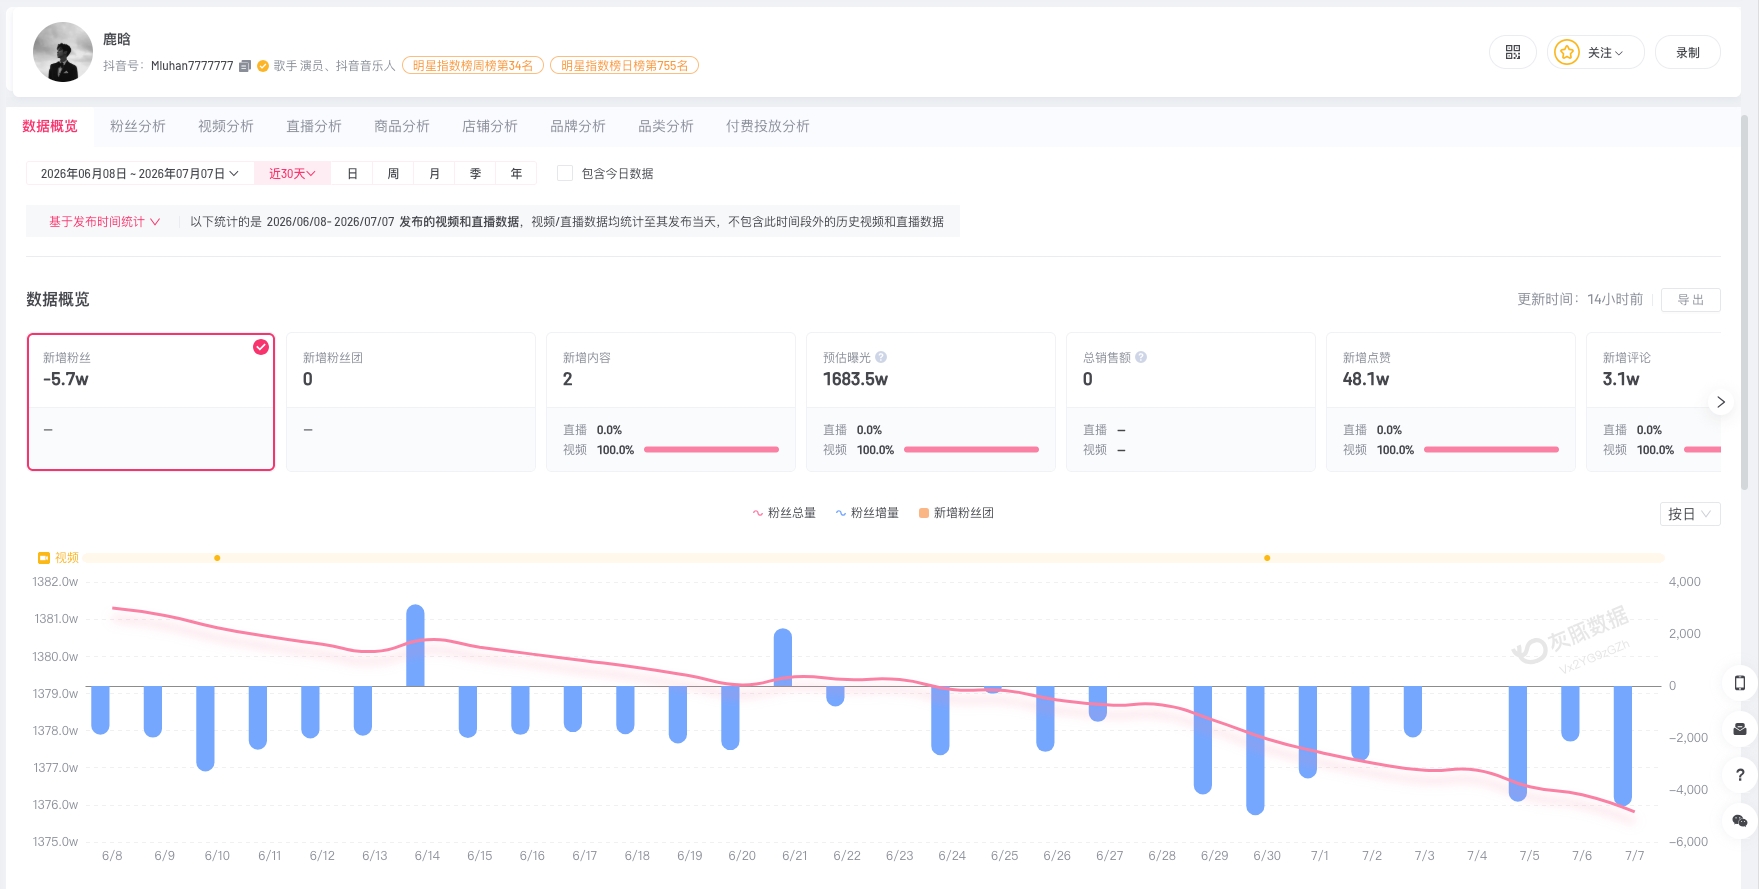Open the mobile phone sidebar icon
The height and width of the screenshot is (889, 1761).
point(1740,683)
